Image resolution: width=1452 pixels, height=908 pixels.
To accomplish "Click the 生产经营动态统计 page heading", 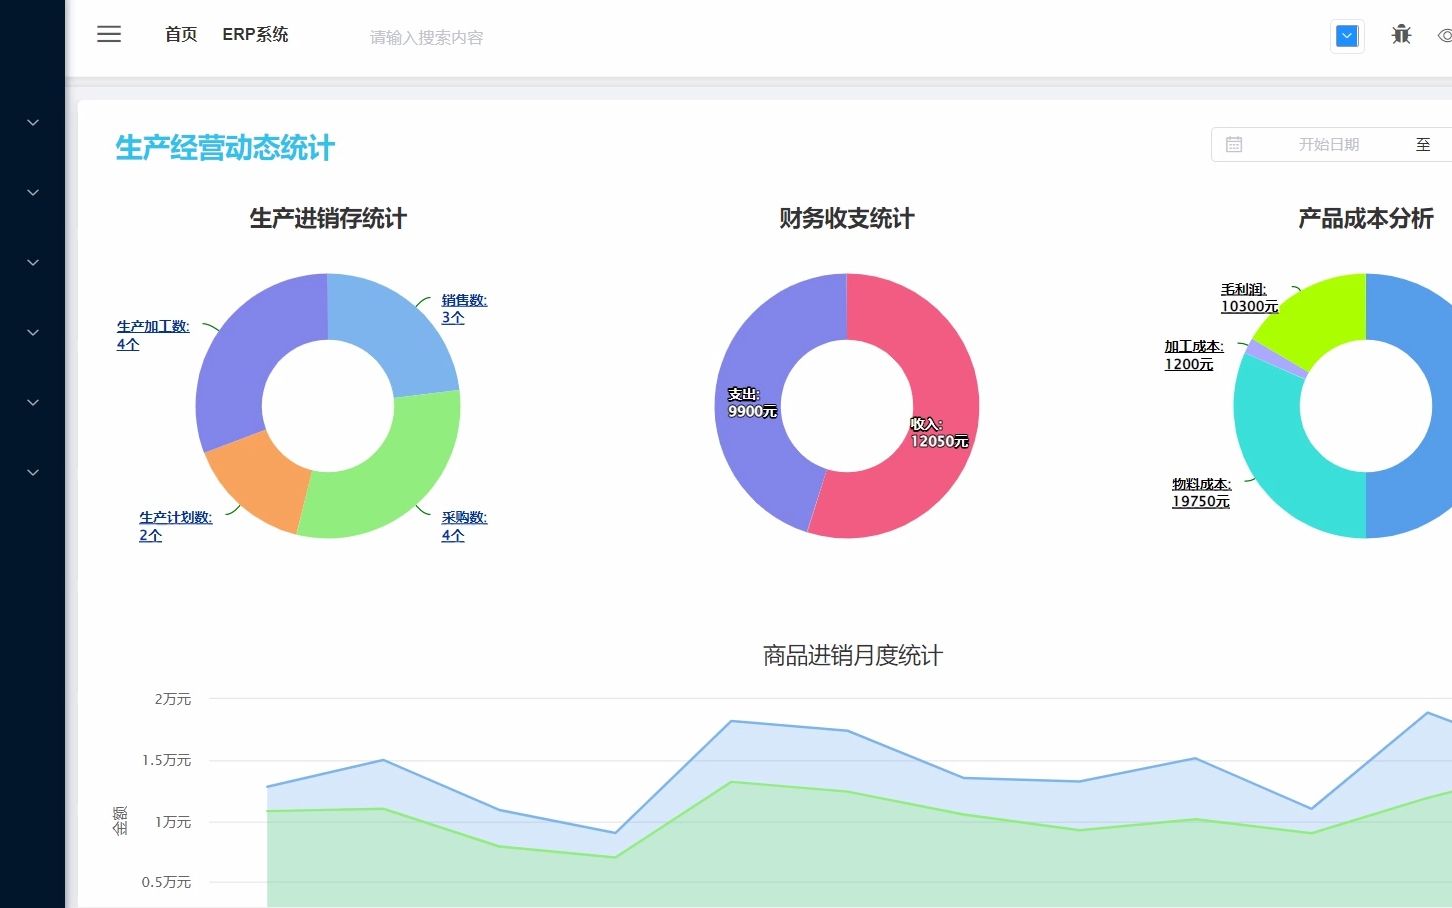I will [x=225, y=148].
